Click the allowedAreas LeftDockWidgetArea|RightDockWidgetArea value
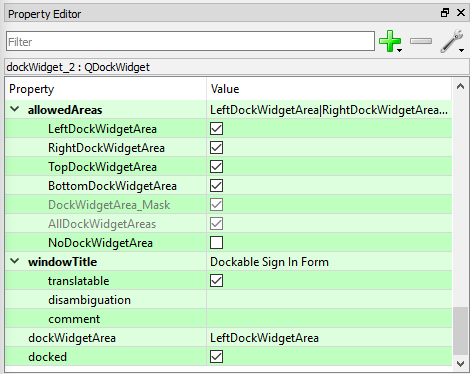The width and height of the screenshot is (470, 374). coord(329,110)
